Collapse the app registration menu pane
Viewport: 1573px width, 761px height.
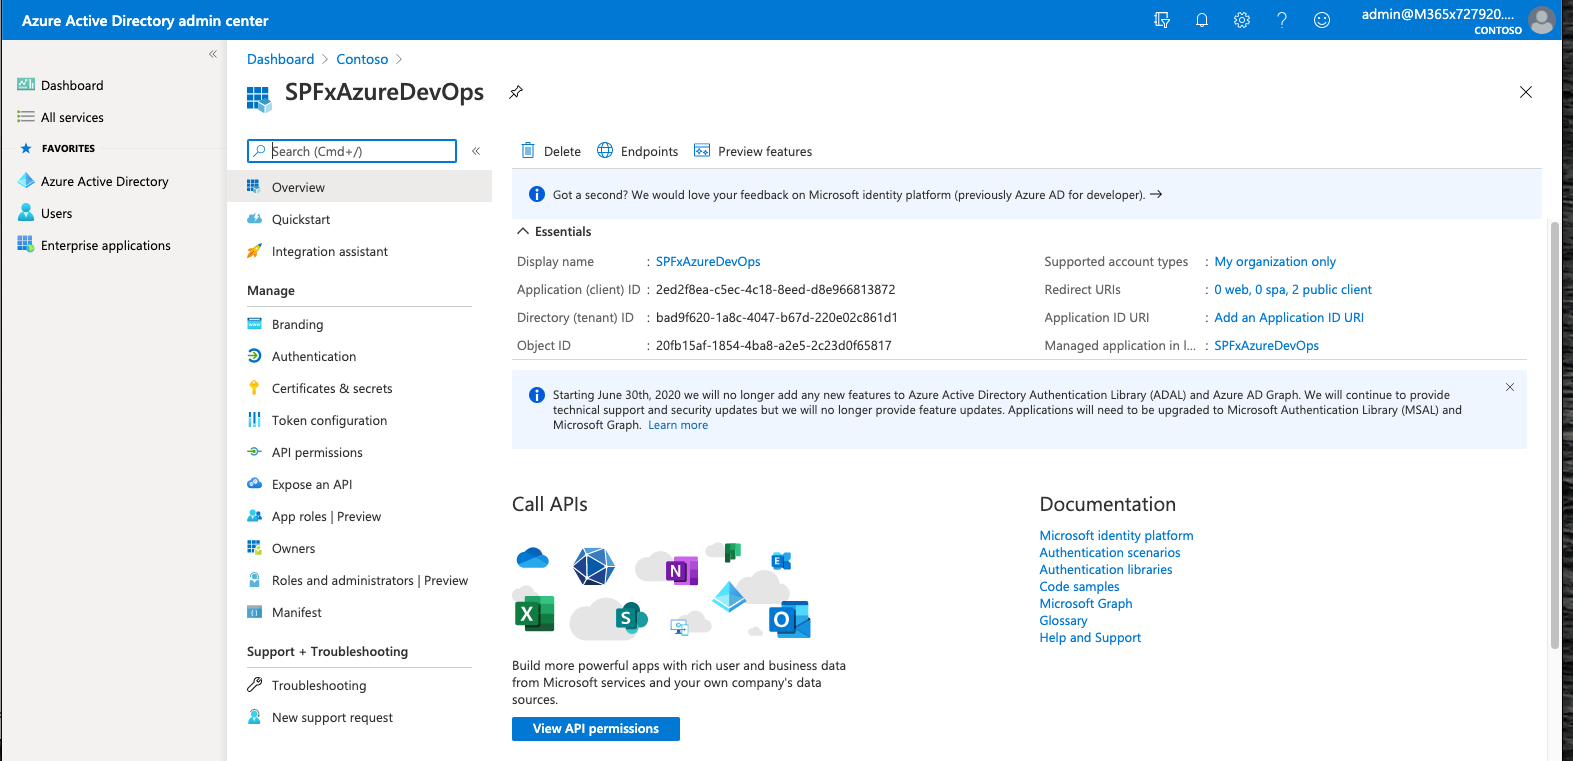click(476, 151)
